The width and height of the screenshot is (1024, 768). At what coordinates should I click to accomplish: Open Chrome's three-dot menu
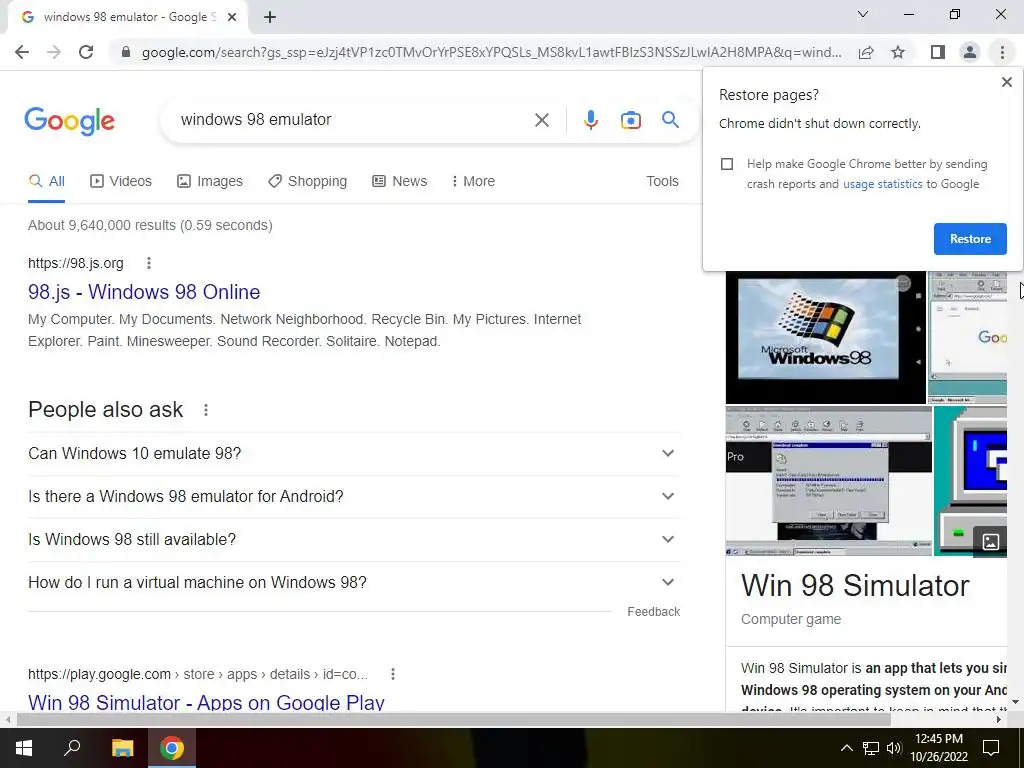click(1002, 52)
